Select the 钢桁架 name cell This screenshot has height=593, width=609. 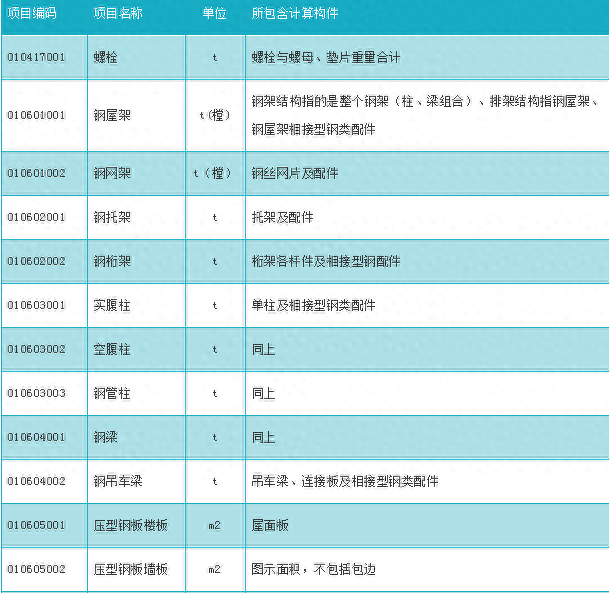(x=112, y=261)
